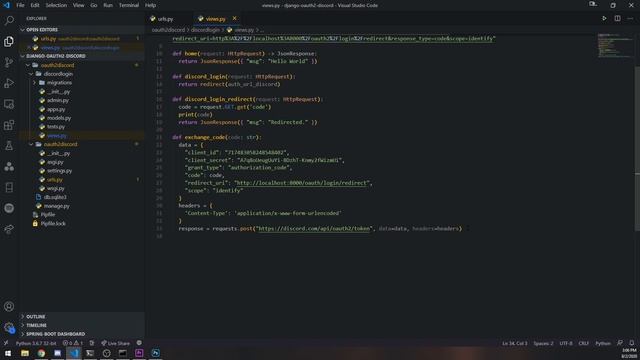
Task: Change CRLF end of line sequence
Action: tap(584, 343)
